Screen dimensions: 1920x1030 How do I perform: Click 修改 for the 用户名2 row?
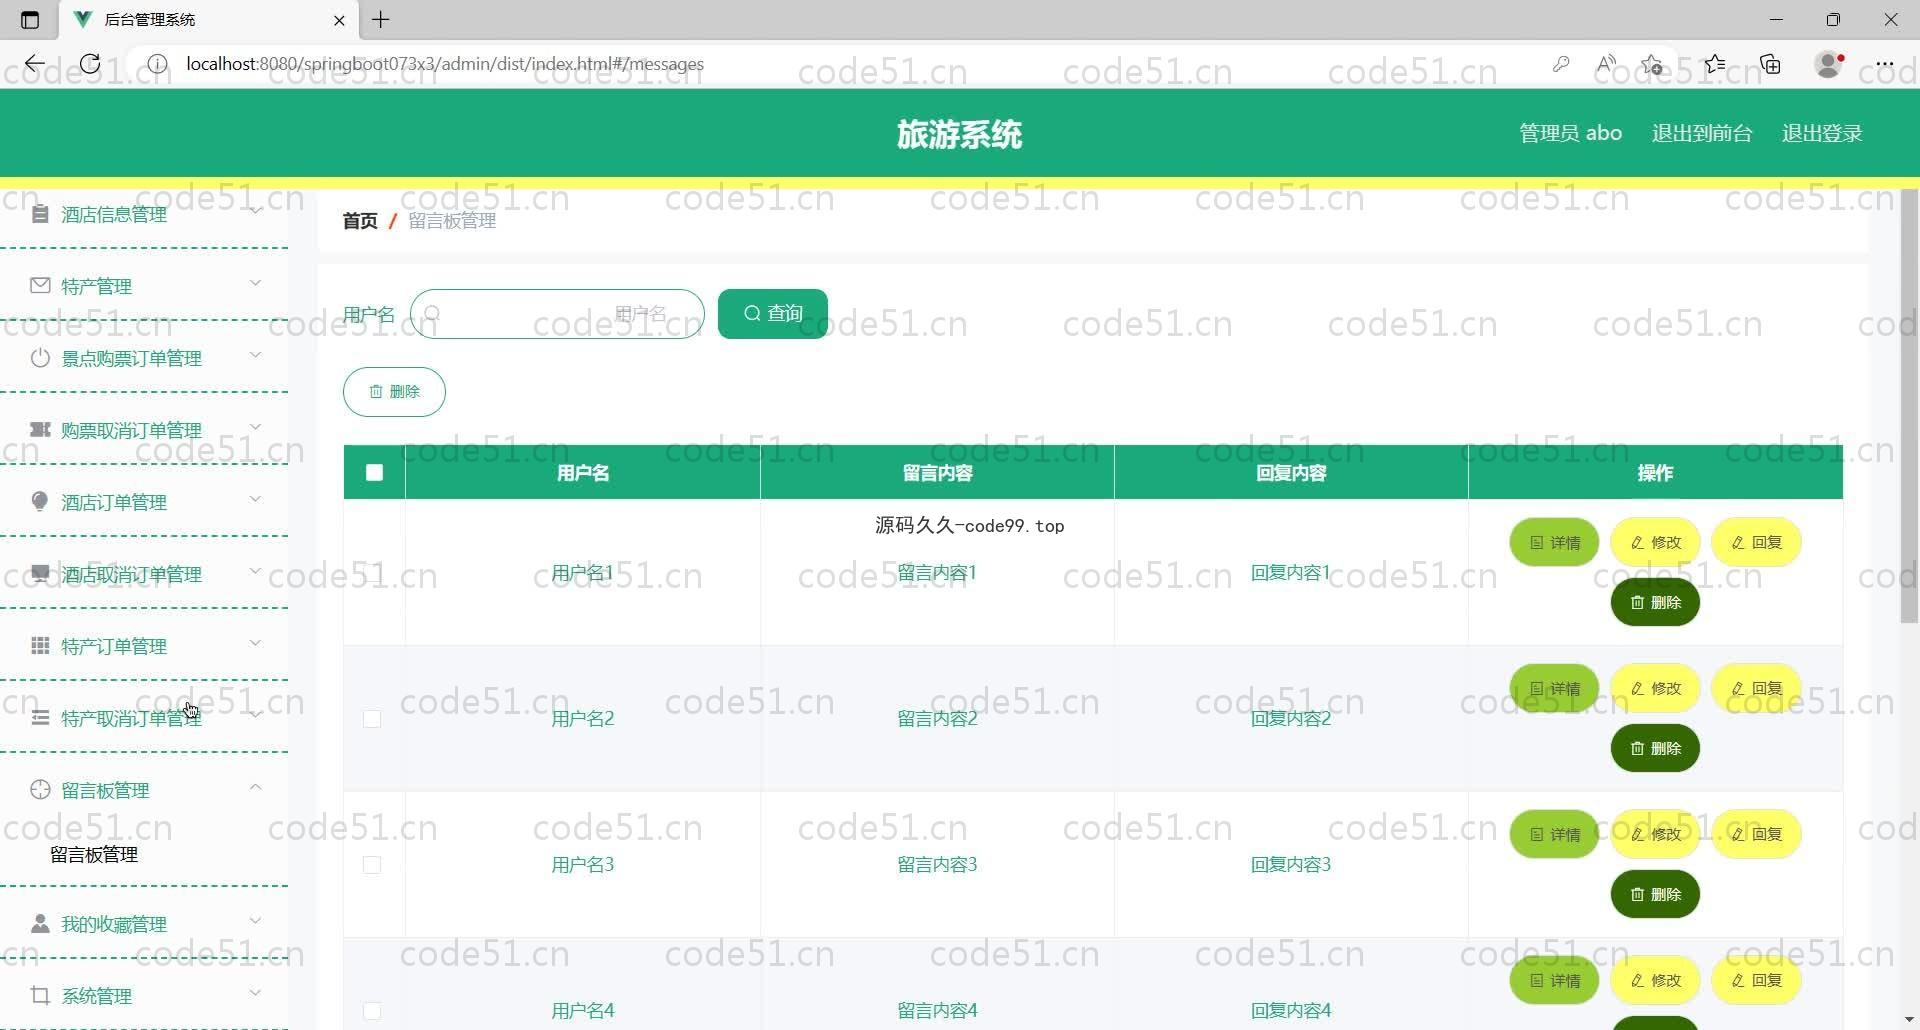tap(1655, 688)
